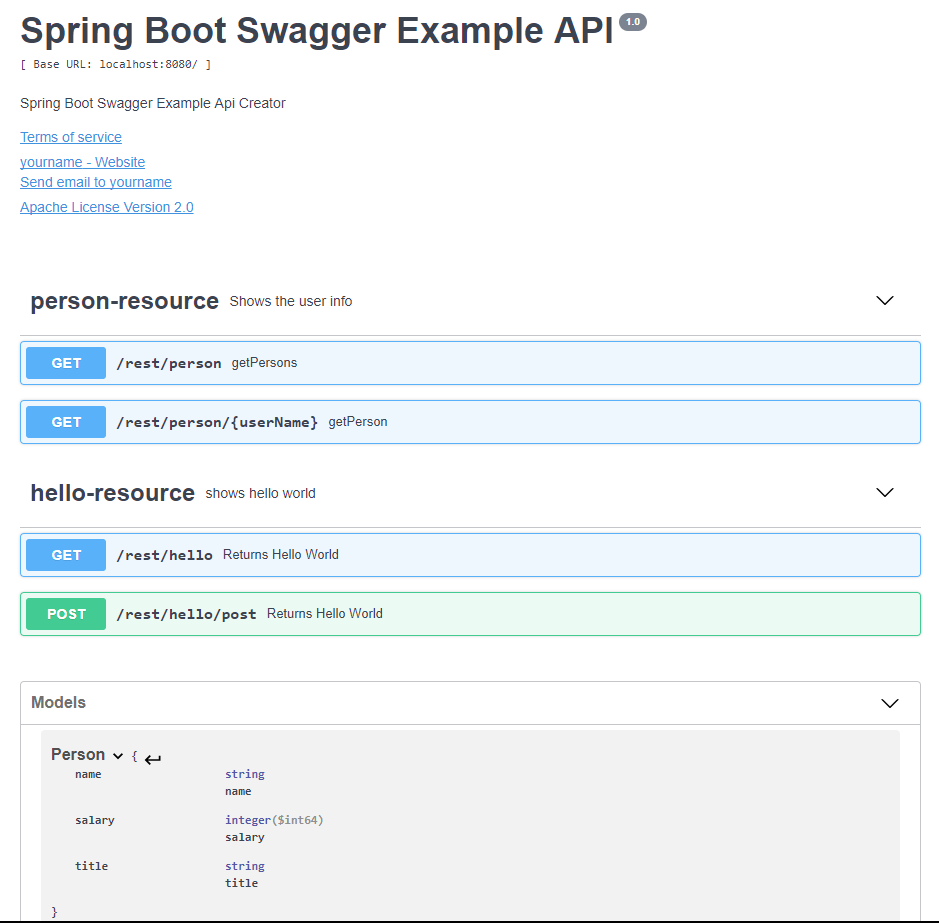Click the 'salary' property name in Person

coord(95,820)
